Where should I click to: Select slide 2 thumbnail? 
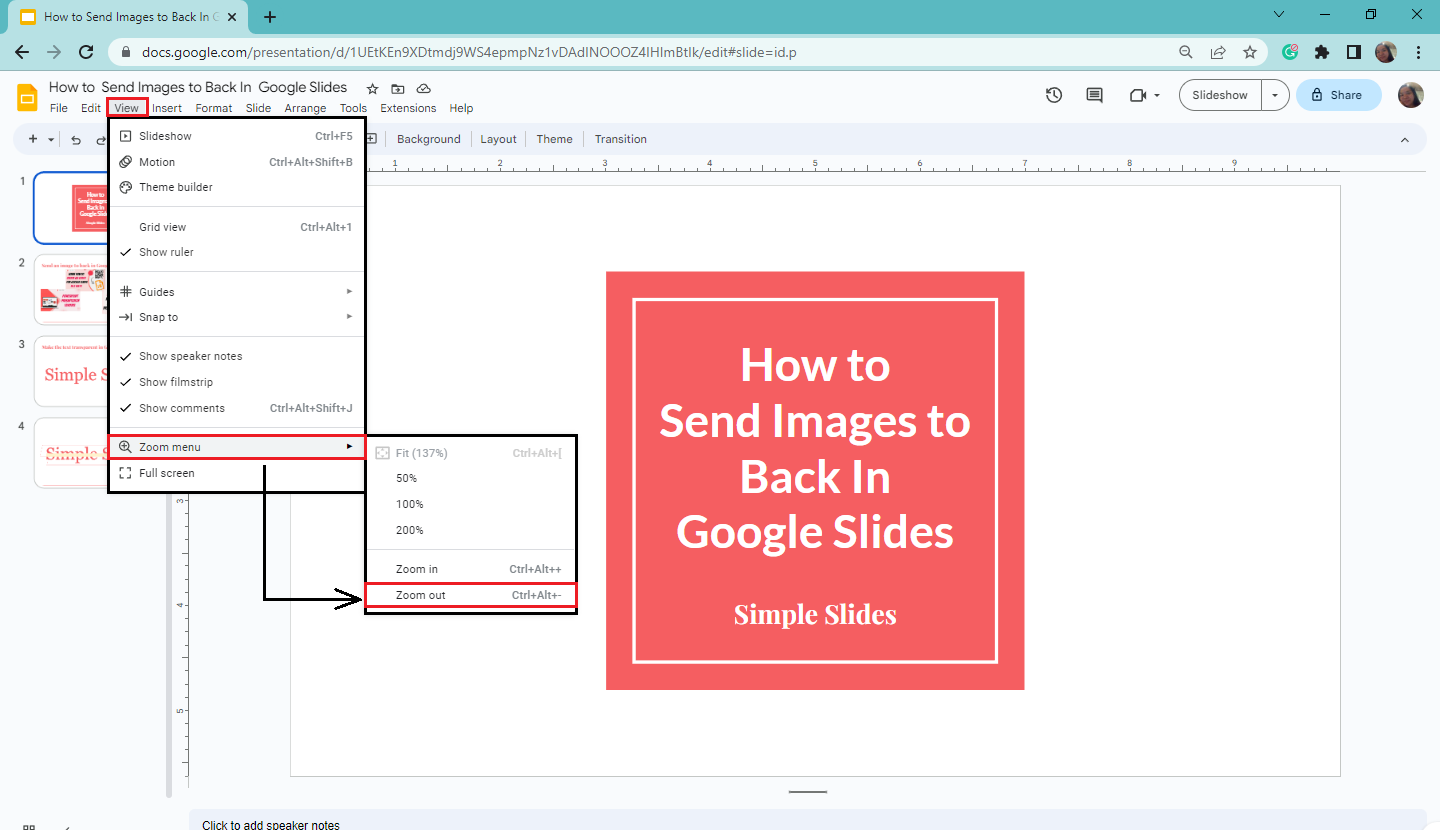[71, 290]
